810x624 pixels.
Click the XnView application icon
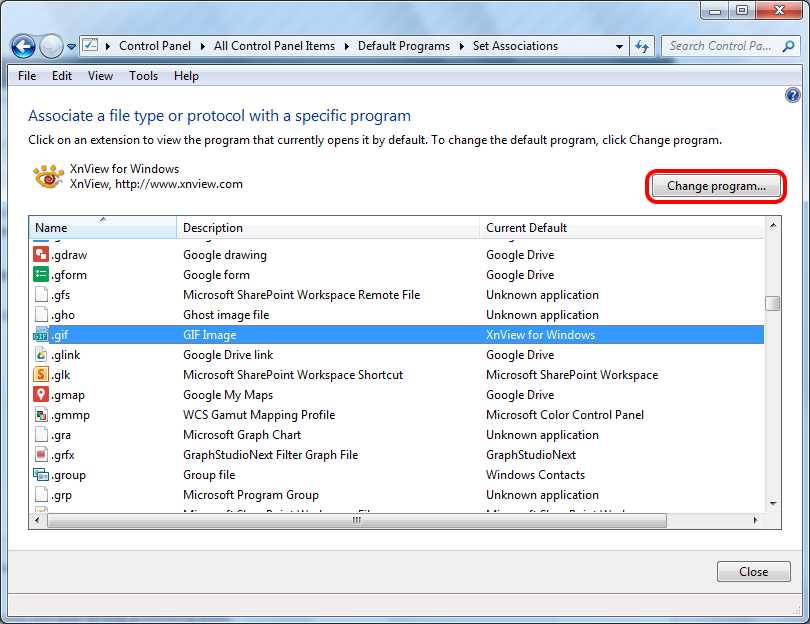49,176
